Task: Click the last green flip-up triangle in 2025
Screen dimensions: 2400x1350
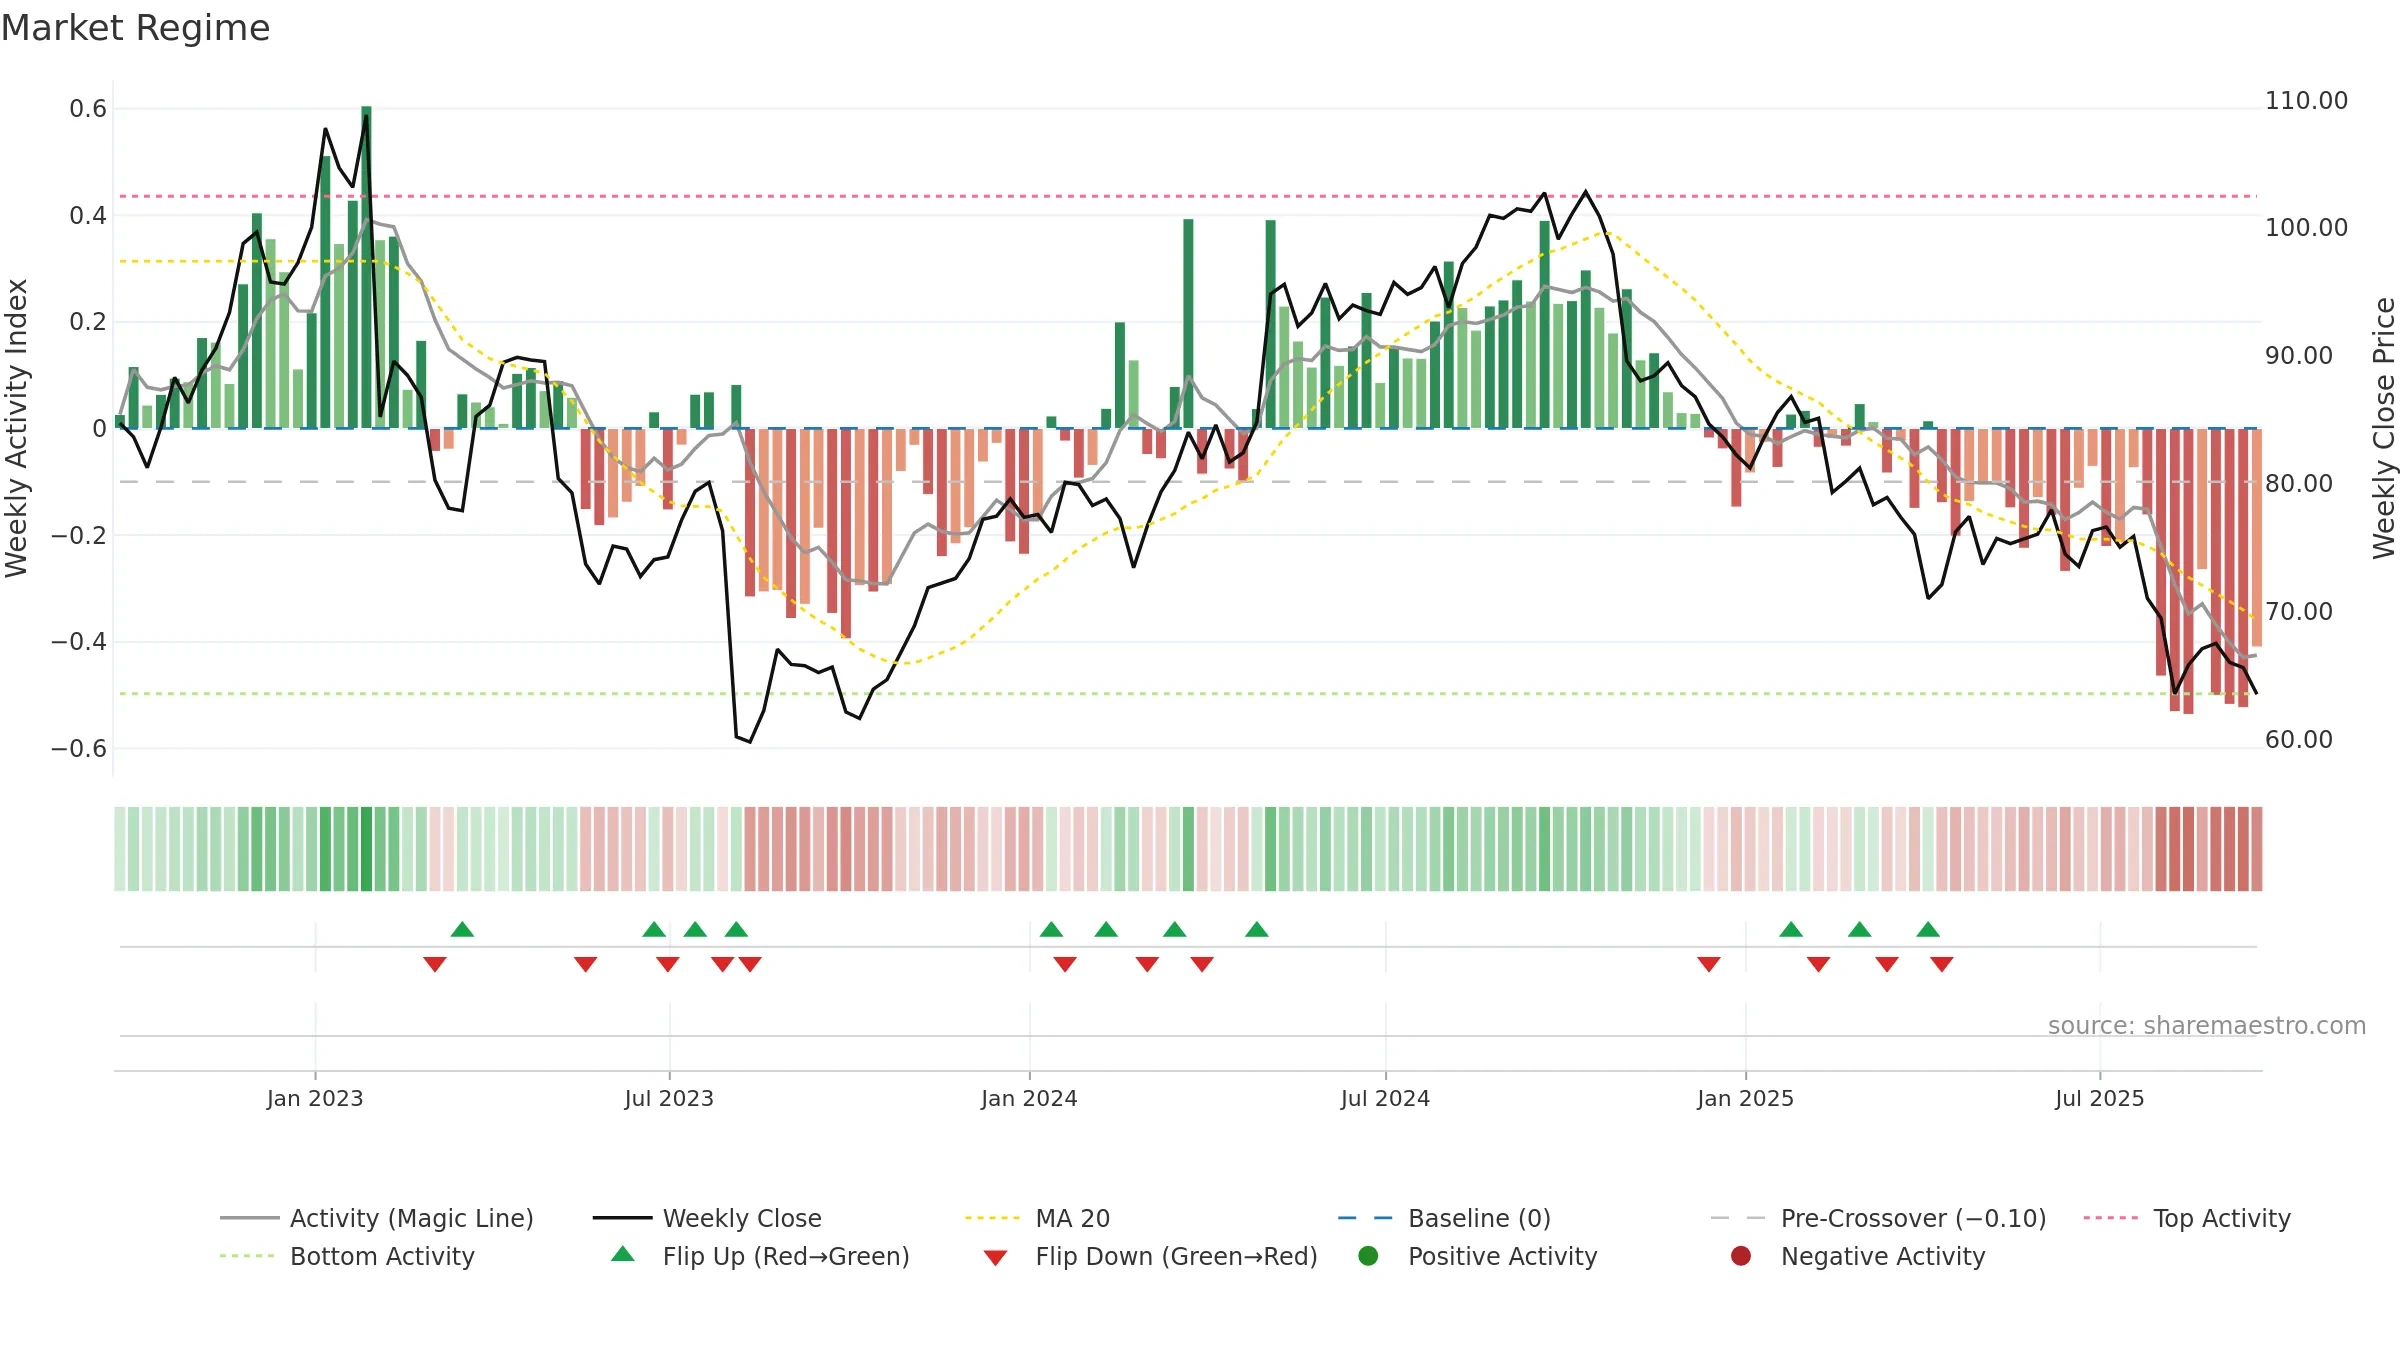Action: (1928, 930)
